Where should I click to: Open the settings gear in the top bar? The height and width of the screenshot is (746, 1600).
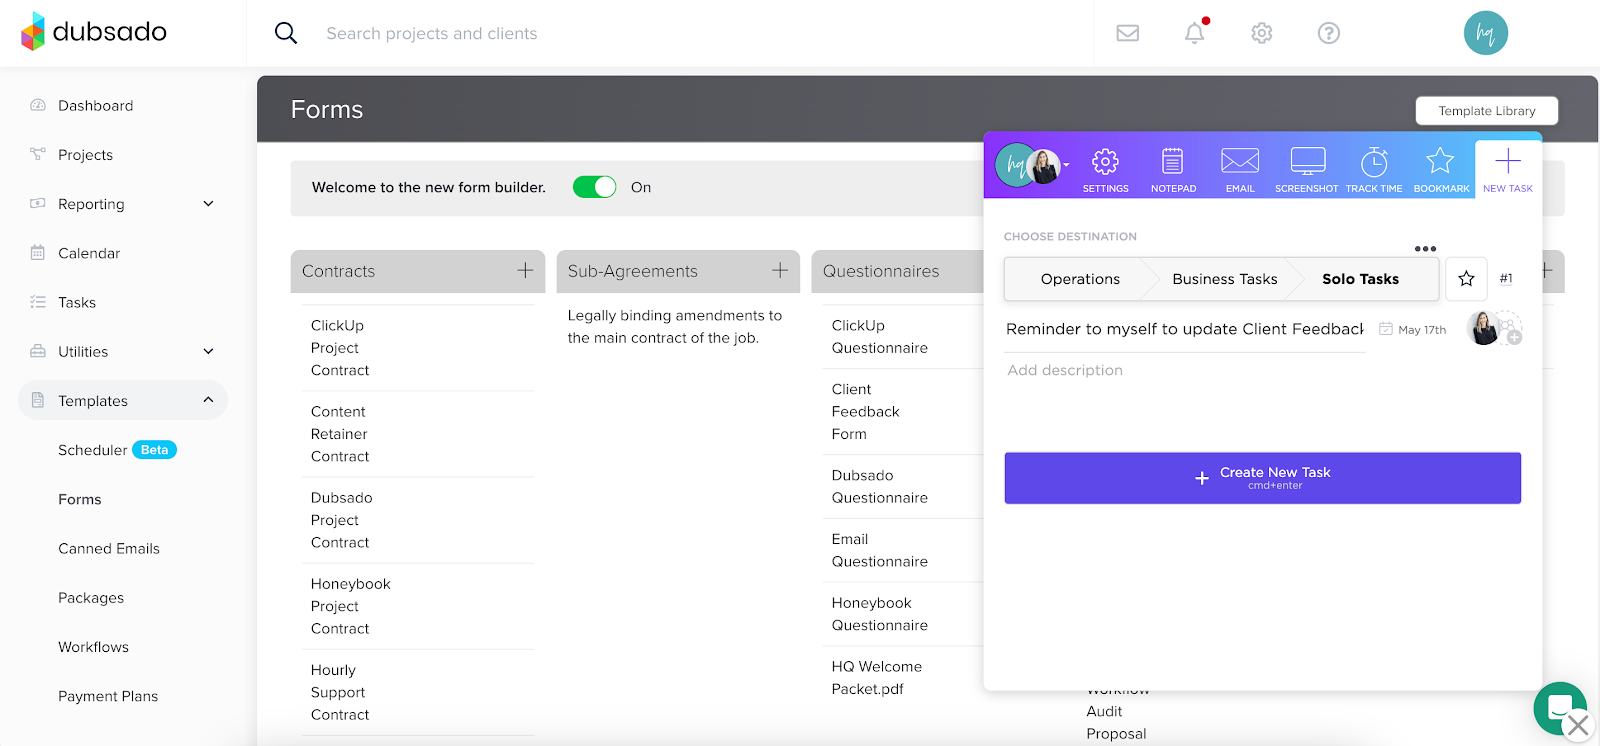(x=1262, y=33)
